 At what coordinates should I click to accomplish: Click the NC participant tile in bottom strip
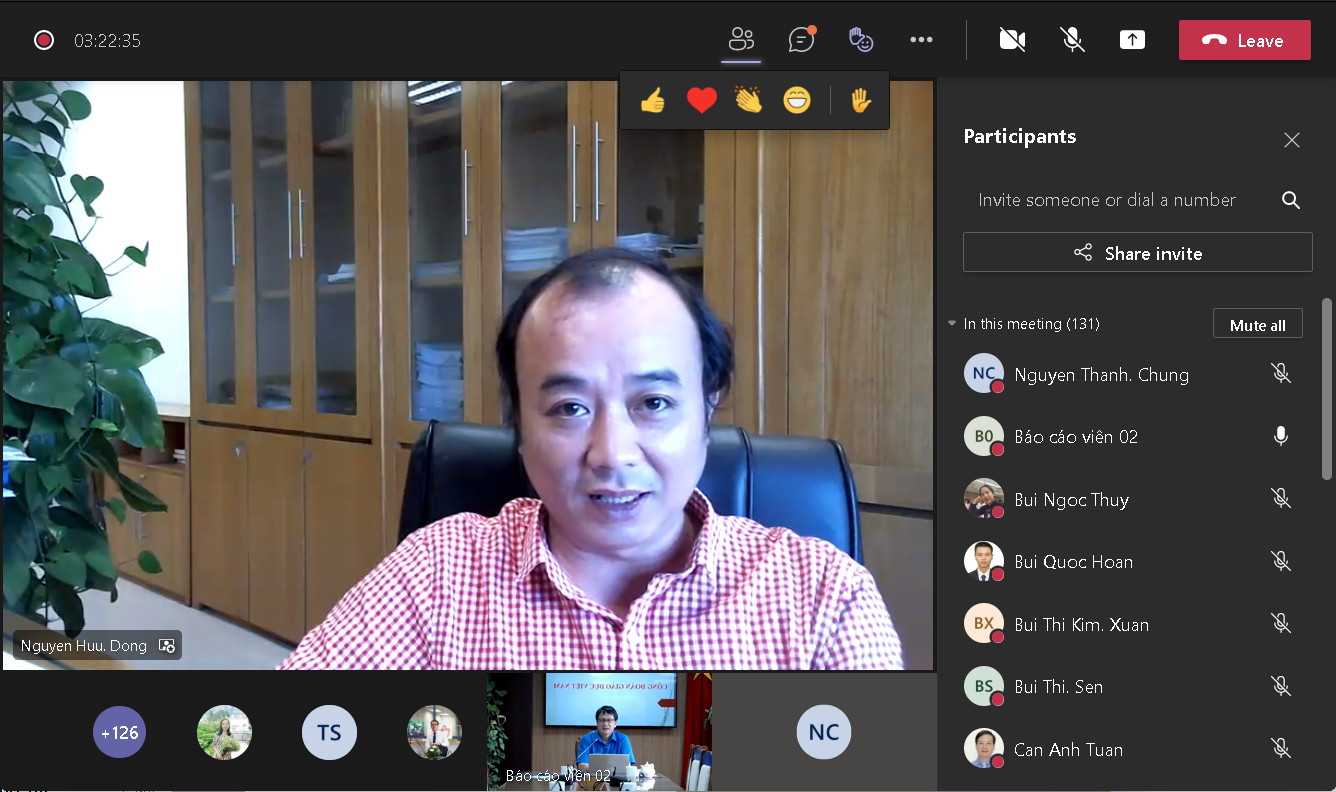[x=824, y=732]
